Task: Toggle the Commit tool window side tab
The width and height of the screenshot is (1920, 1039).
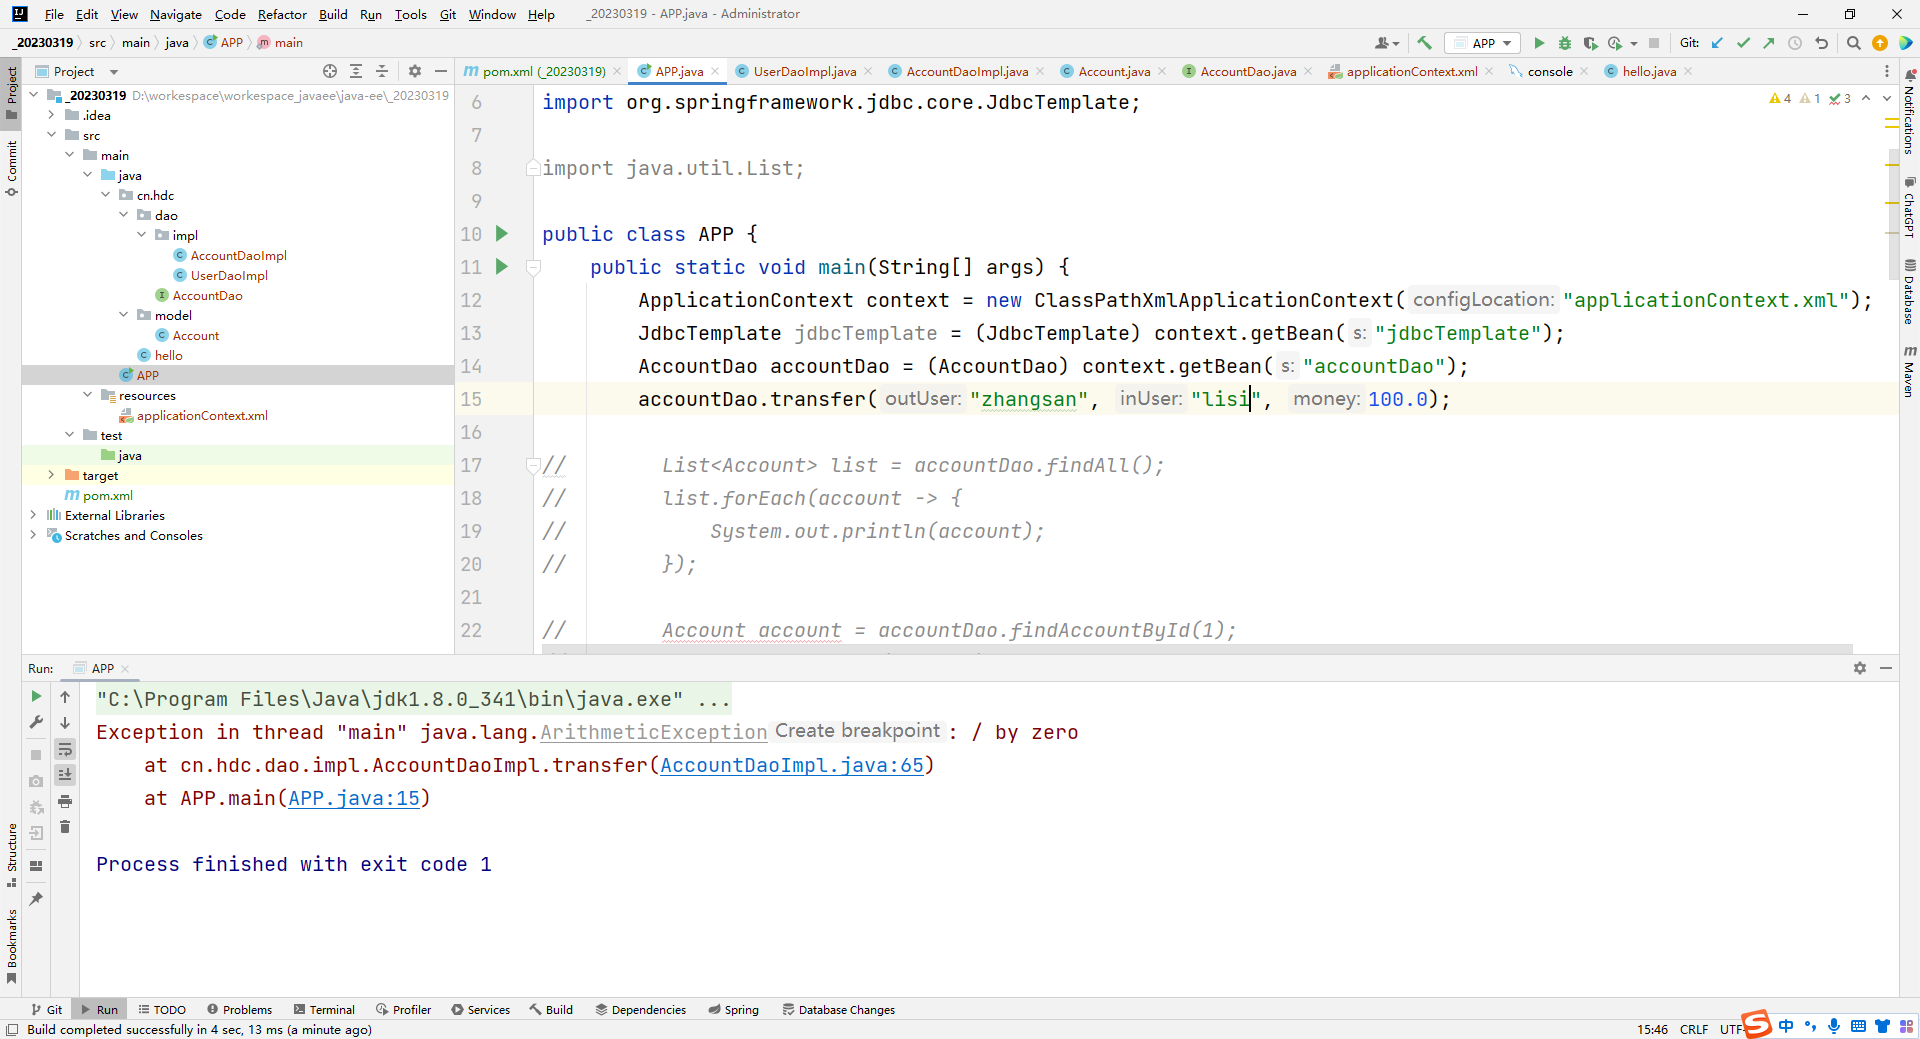Action: click(11, 168)
